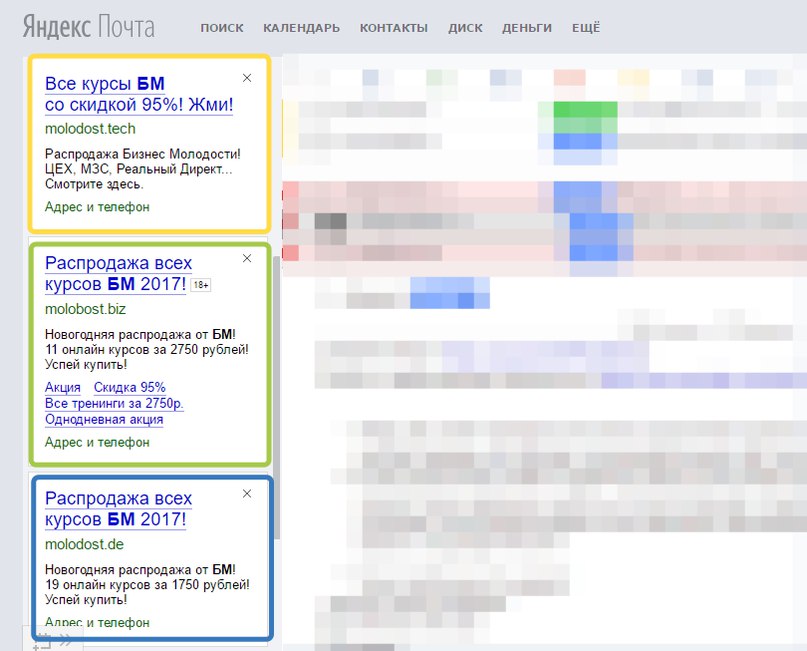This screenshot has width=807, height=651.
Task: Click the "ЦЕХ, МЗС, Реальный Директ..." line
Action: click(138, 169)
